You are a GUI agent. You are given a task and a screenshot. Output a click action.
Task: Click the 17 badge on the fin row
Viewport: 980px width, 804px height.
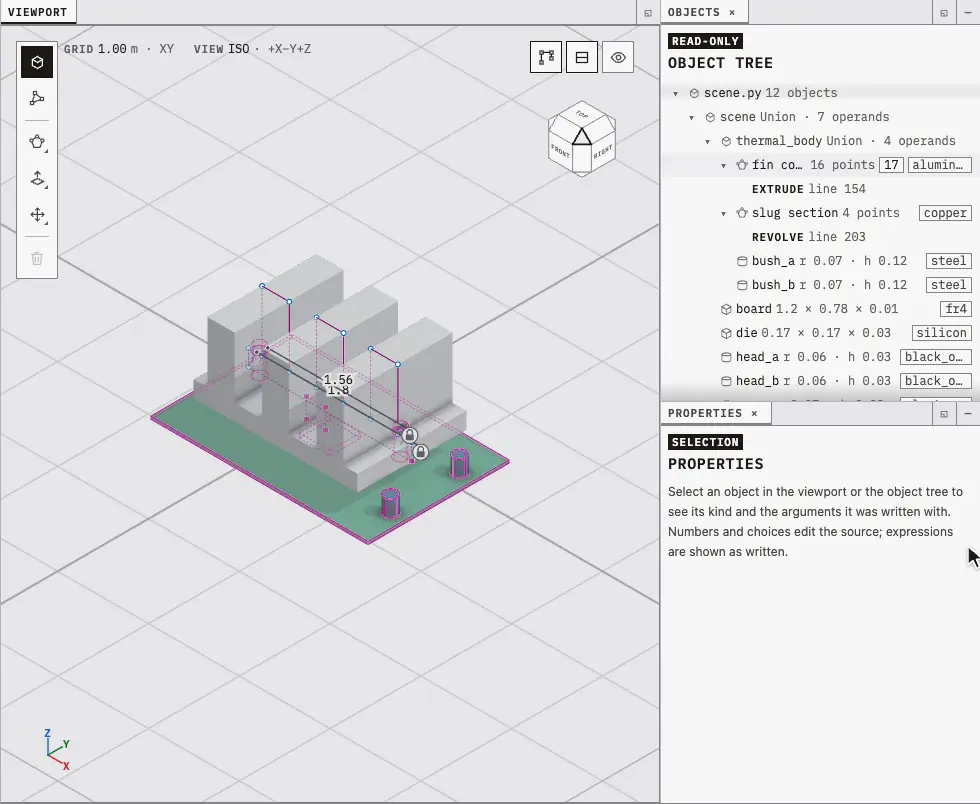[891, 165]
